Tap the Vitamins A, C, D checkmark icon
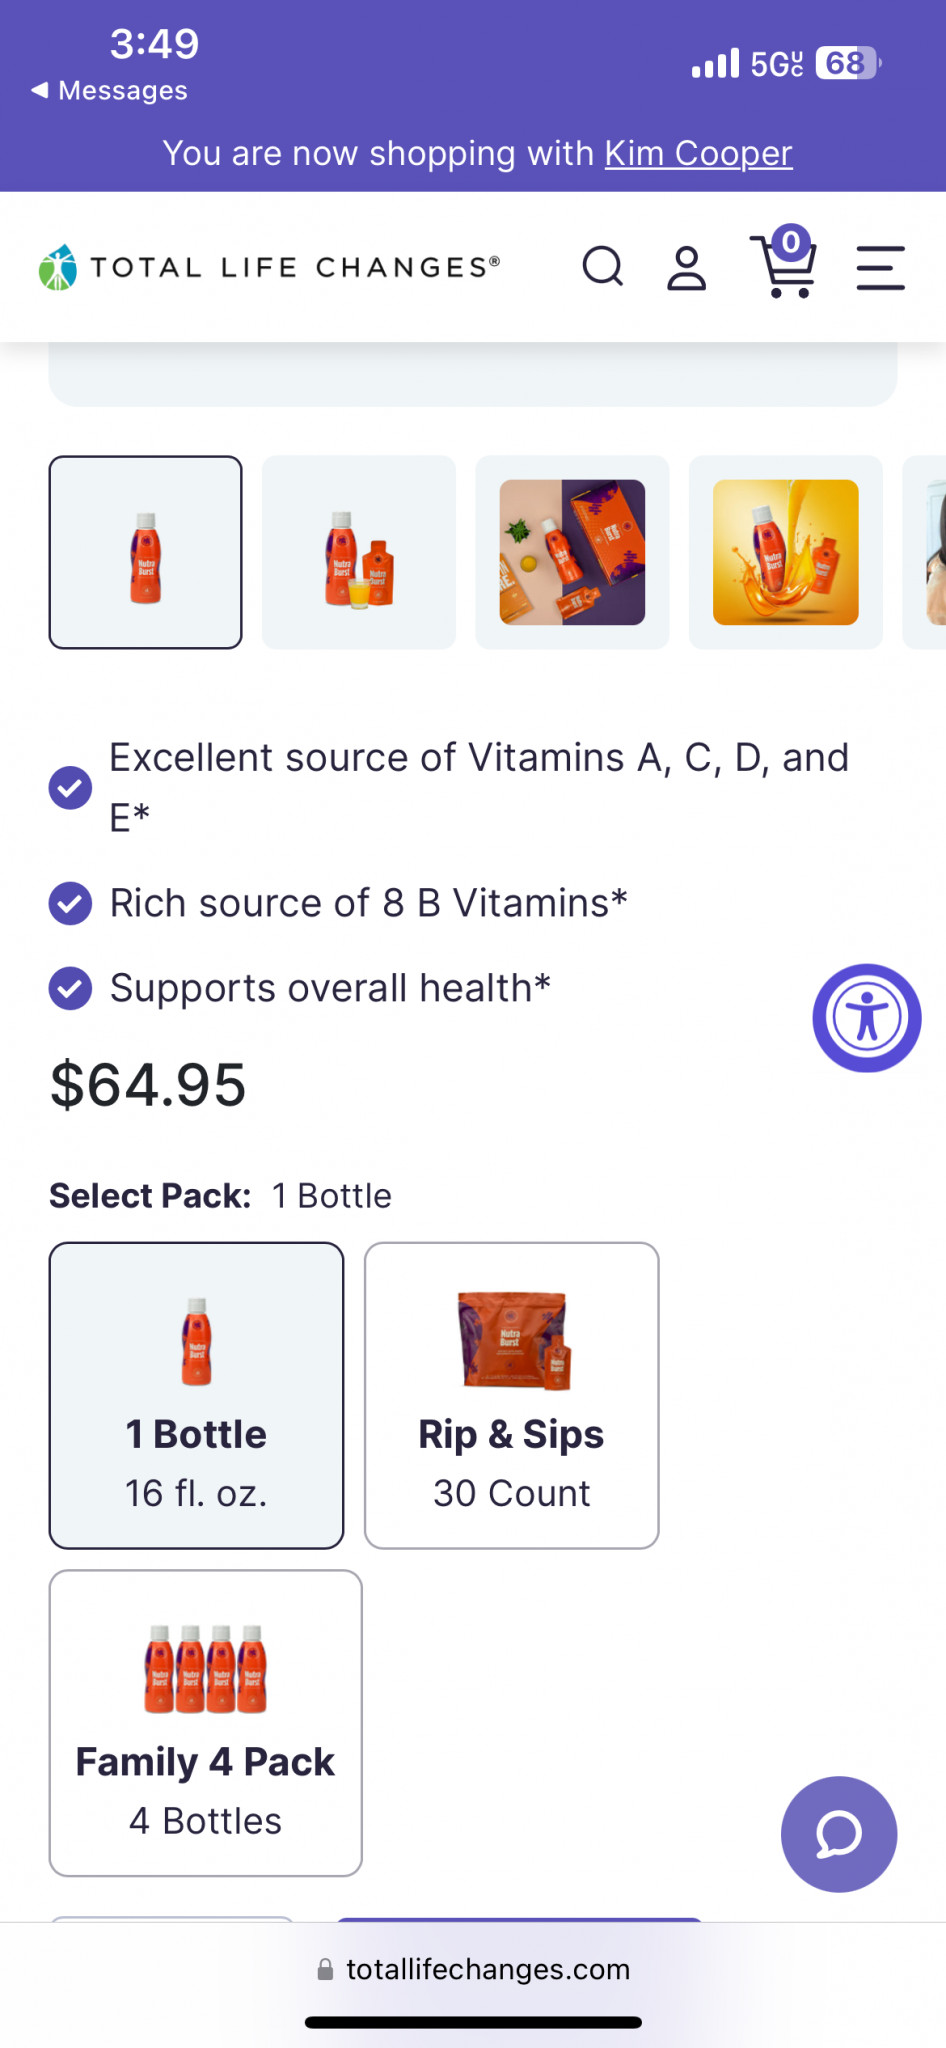This screenshot has height=2048, width=946. pyautogui.click(x=70, y=788)
